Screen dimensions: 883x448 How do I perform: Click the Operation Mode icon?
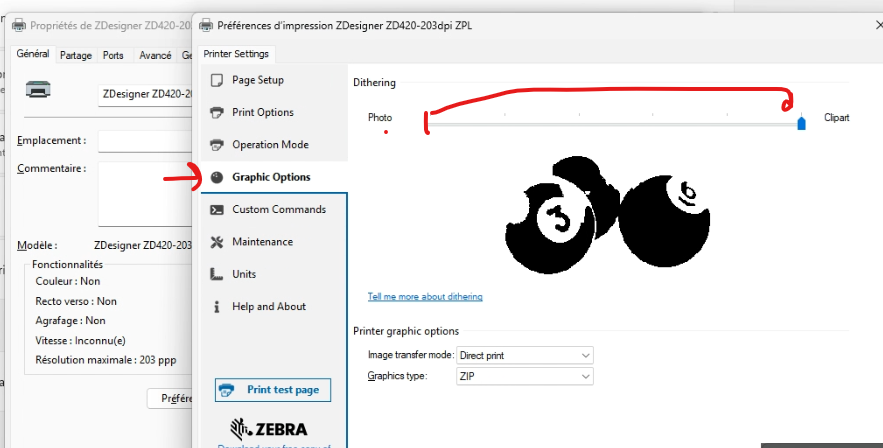pyautogui.click(x=215, y=145)
